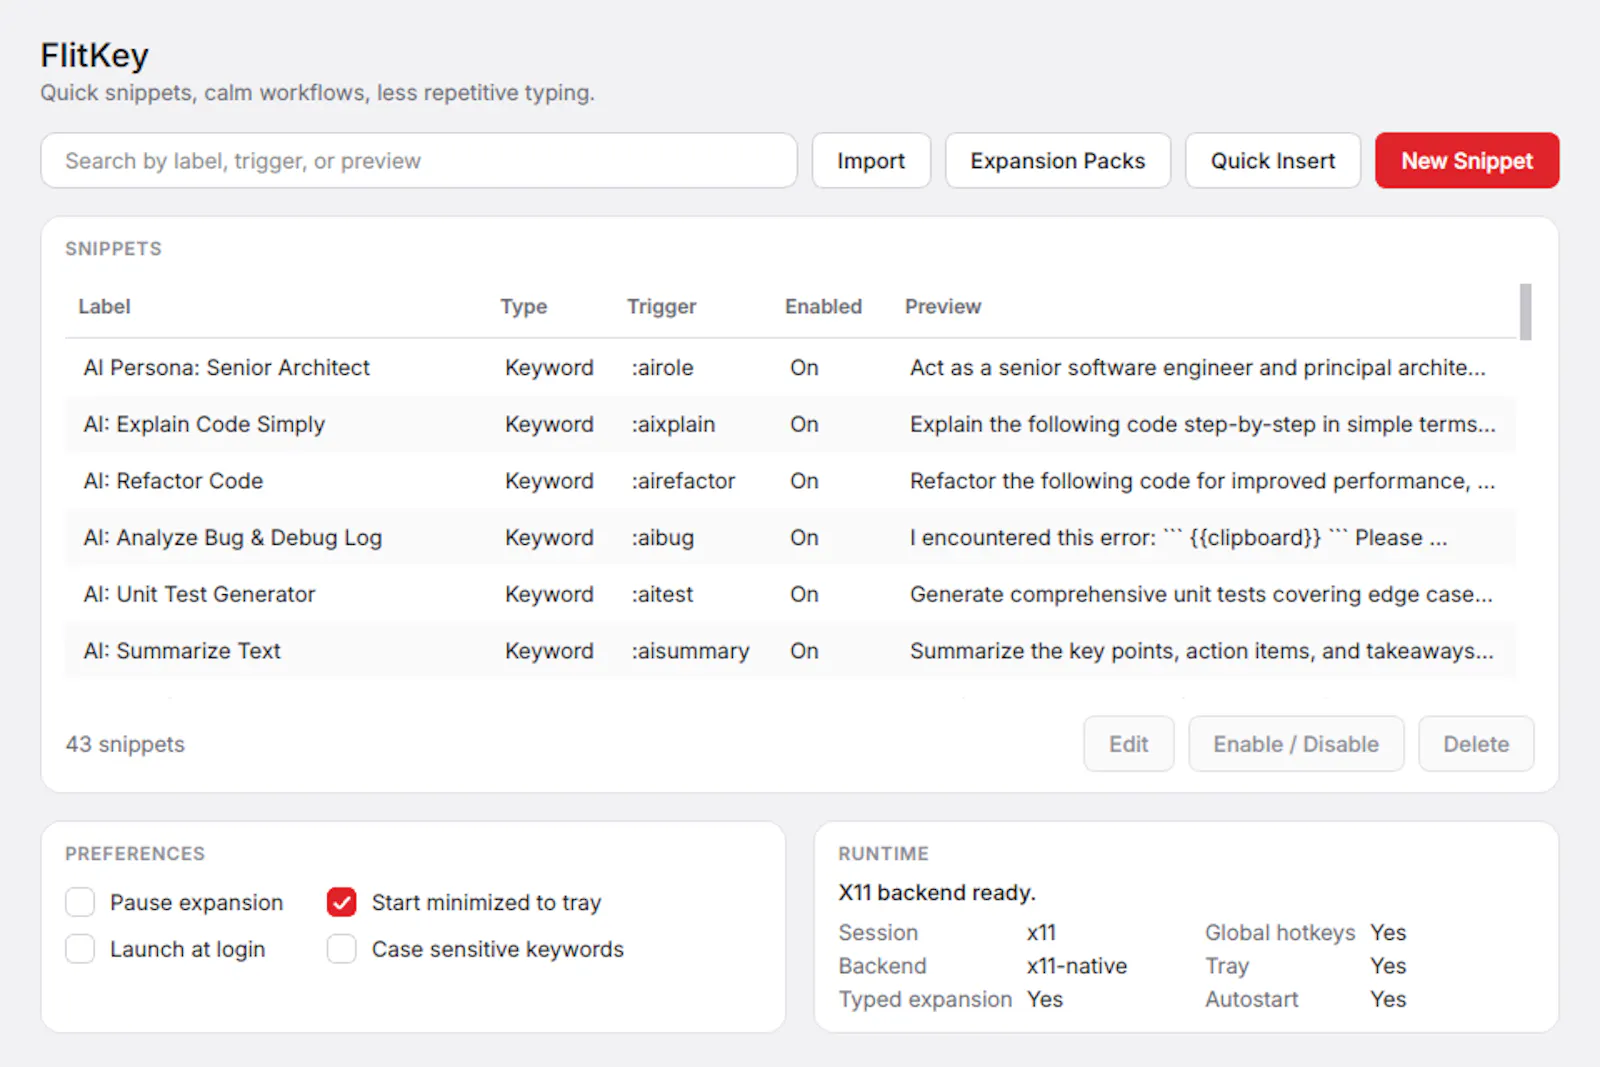The image size is (1600, 1067).
Task: Click the Preview column header
Action: (943, 307)
